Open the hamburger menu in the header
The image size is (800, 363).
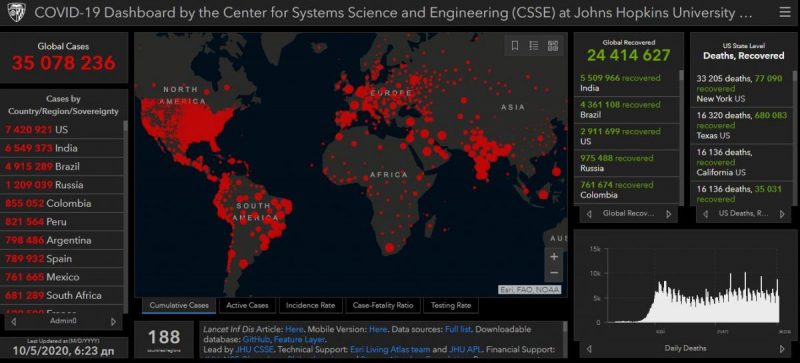(x=785, y=13)
